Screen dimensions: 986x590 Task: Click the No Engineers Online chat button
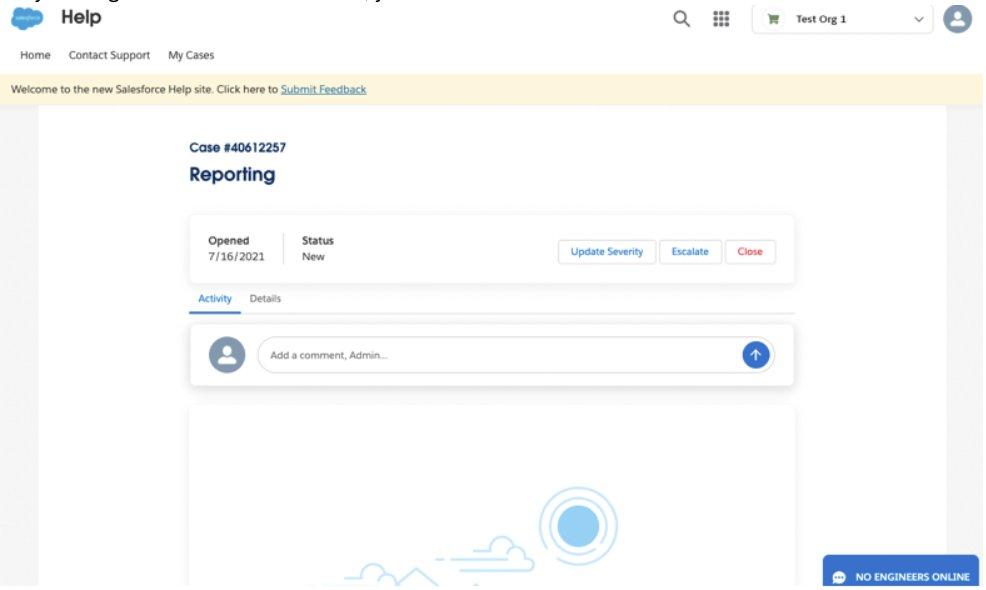tap(900, 572)
